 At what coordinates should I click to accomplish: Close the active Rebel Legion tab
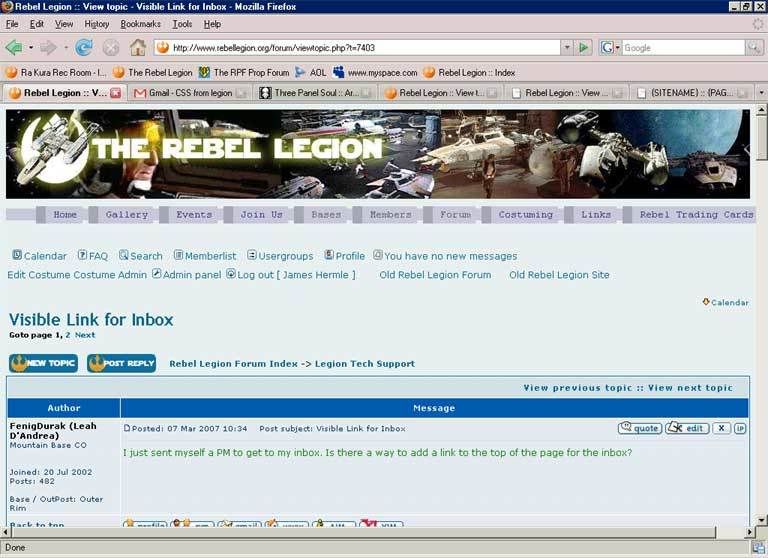click(x=116, y=93)
